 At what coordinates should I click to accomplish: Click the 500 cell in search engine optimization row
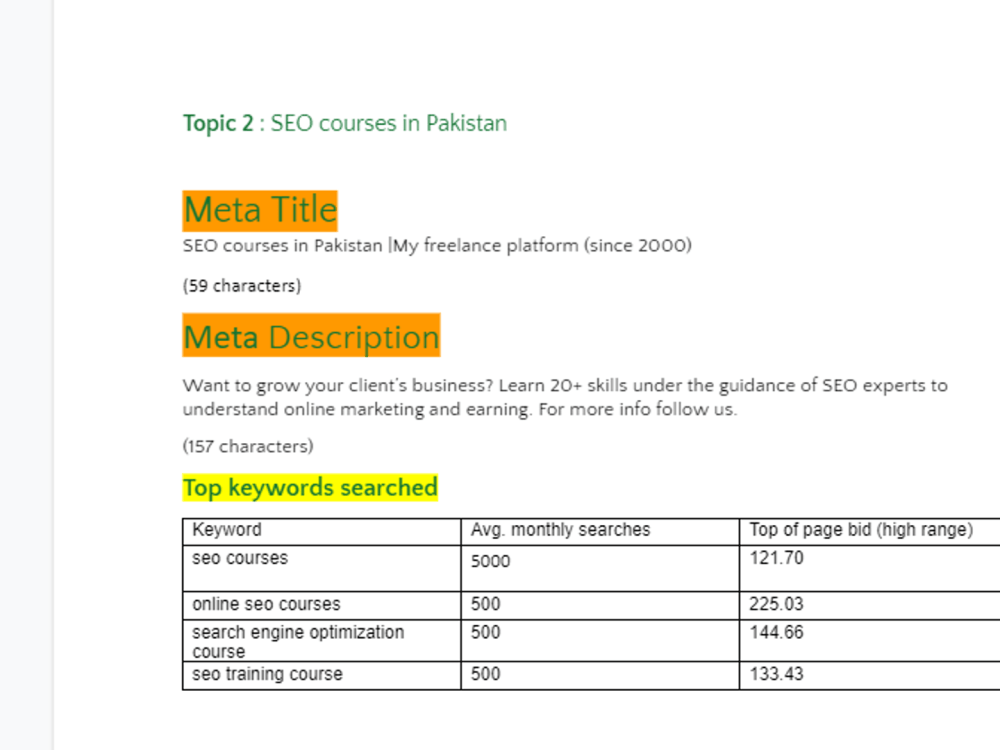(600, 641)
